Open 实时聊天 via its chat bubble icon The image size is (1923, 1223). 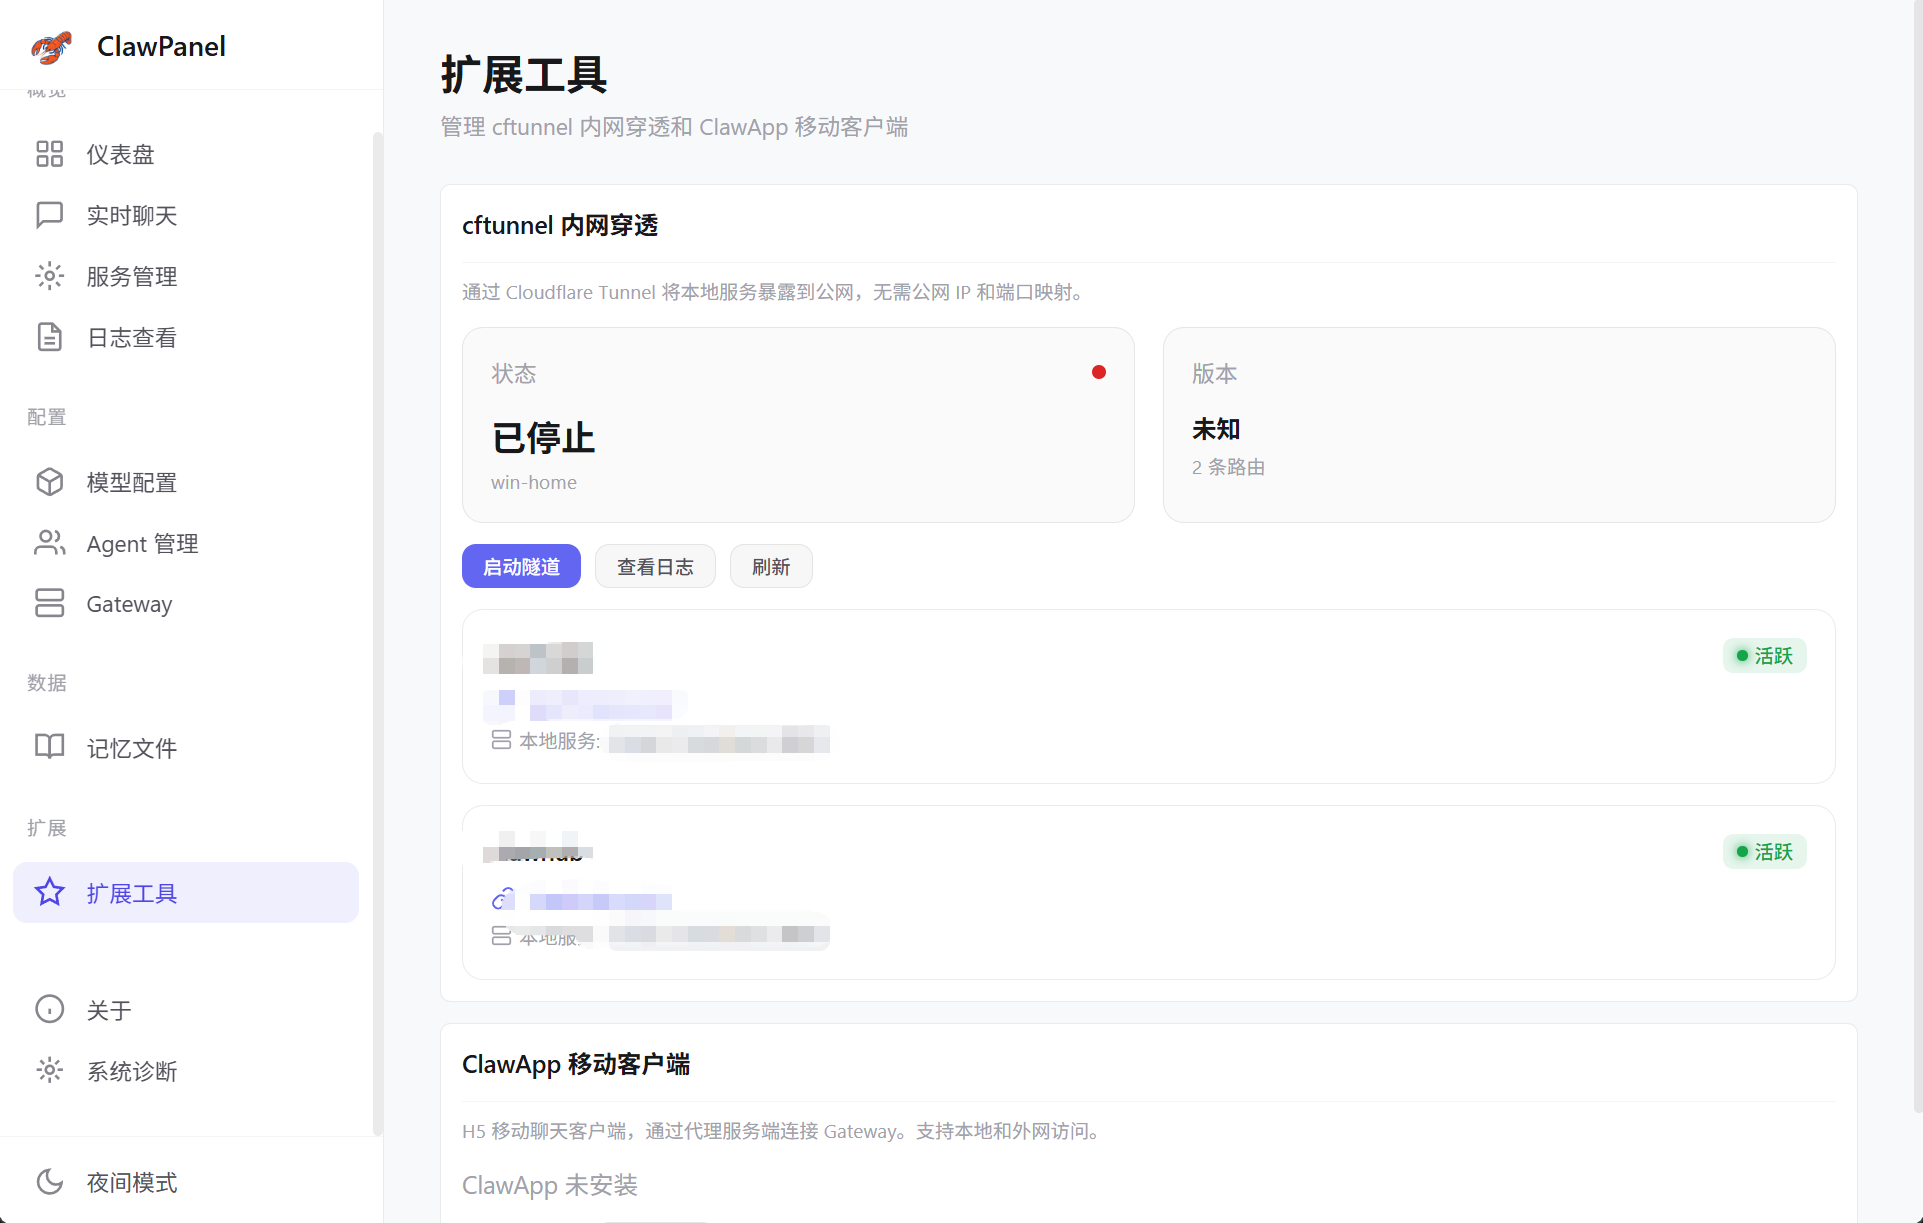coord(50,215)
